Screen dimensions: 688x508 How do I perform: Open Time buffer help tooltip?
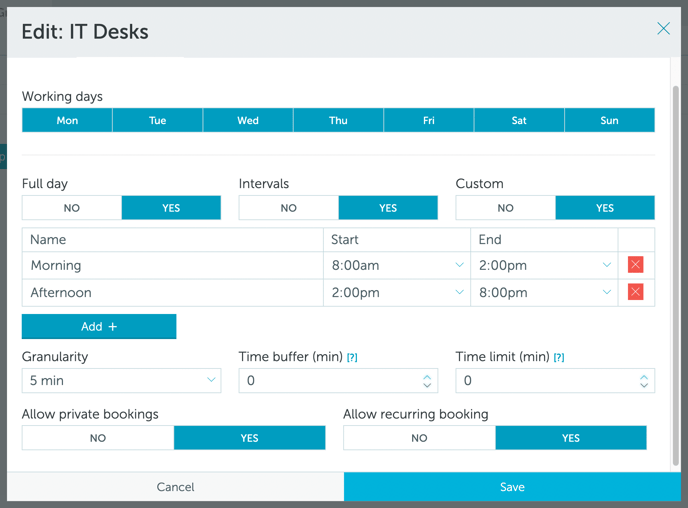click(x=352, y=357)
